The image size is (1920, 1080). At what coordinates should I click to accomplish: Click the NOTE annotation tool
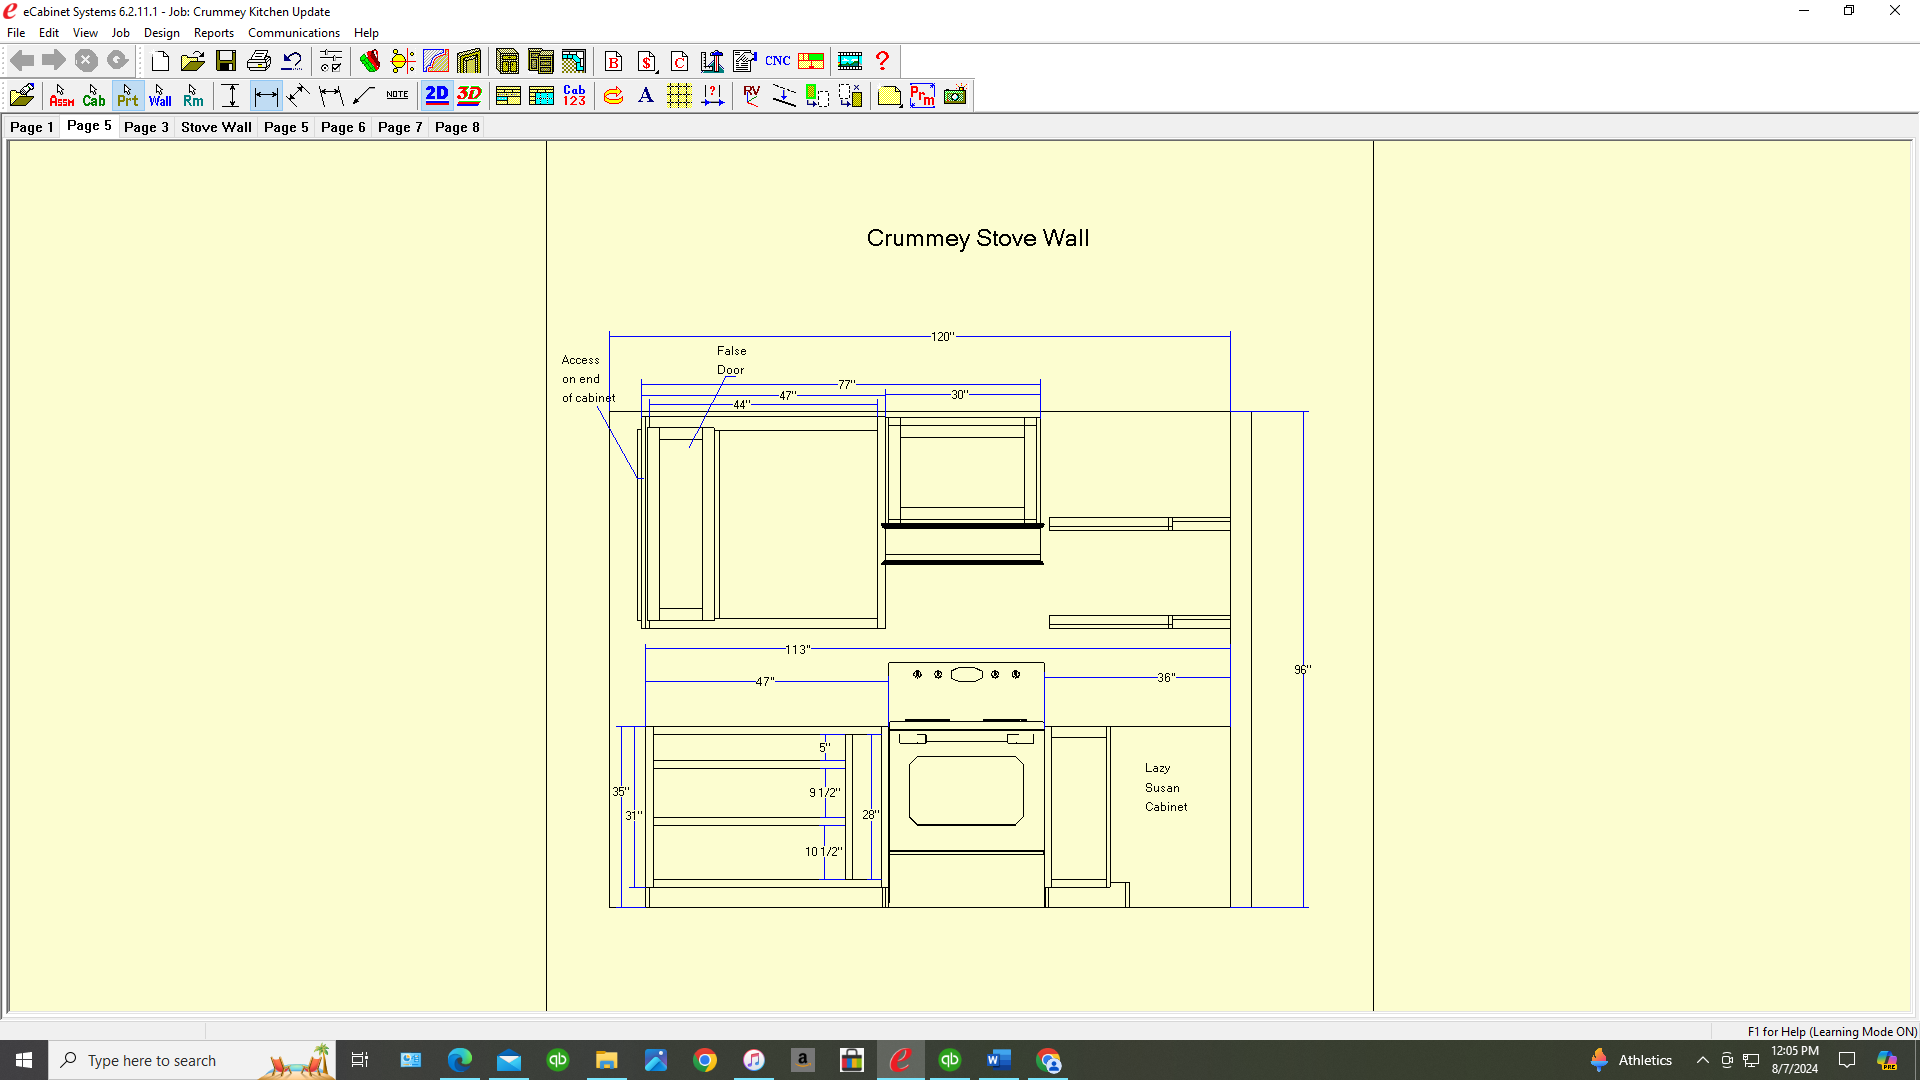click(x=397, y=96)
